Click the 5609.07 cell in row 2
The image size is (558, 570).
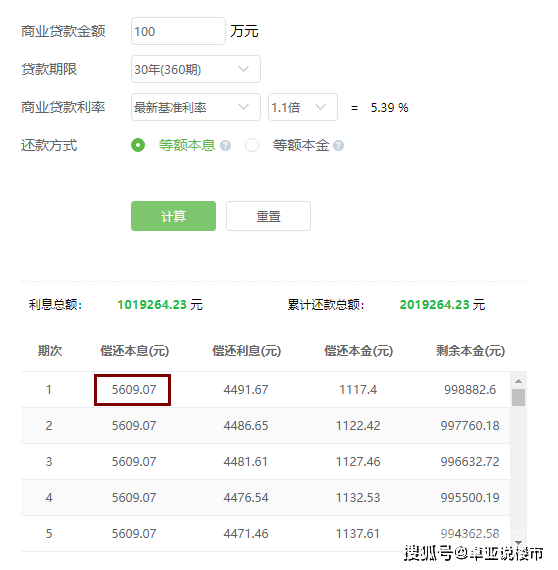pyautogui.click(x=134, y=426)
